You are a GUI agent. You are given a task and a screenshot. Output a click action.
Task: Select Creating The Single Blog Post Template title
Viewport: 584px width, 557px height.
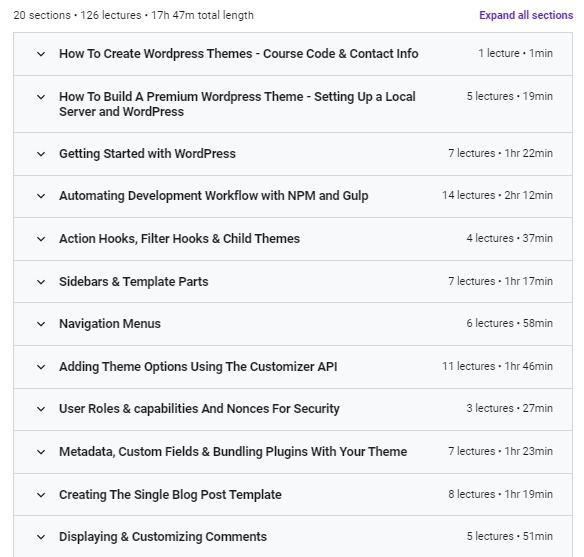[x=170, y=494]
